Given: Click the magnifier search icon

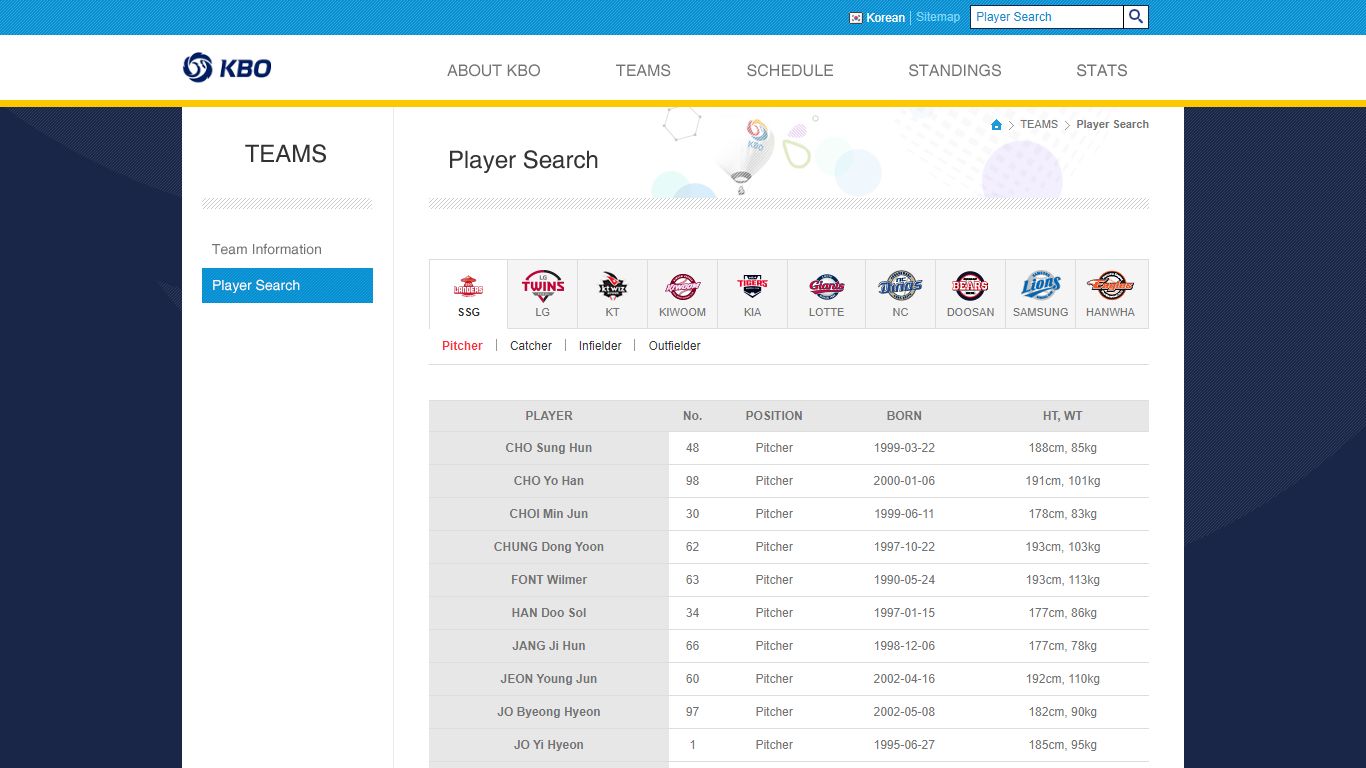Looking at the screenshot, I should [x=1136, y=17].
